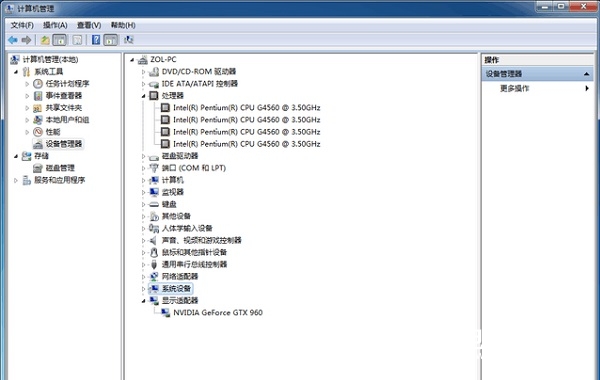600x380 pixels.
Task: Click the 通用串行总线控制器 USB icon
Action: click(x=154, y=264)
